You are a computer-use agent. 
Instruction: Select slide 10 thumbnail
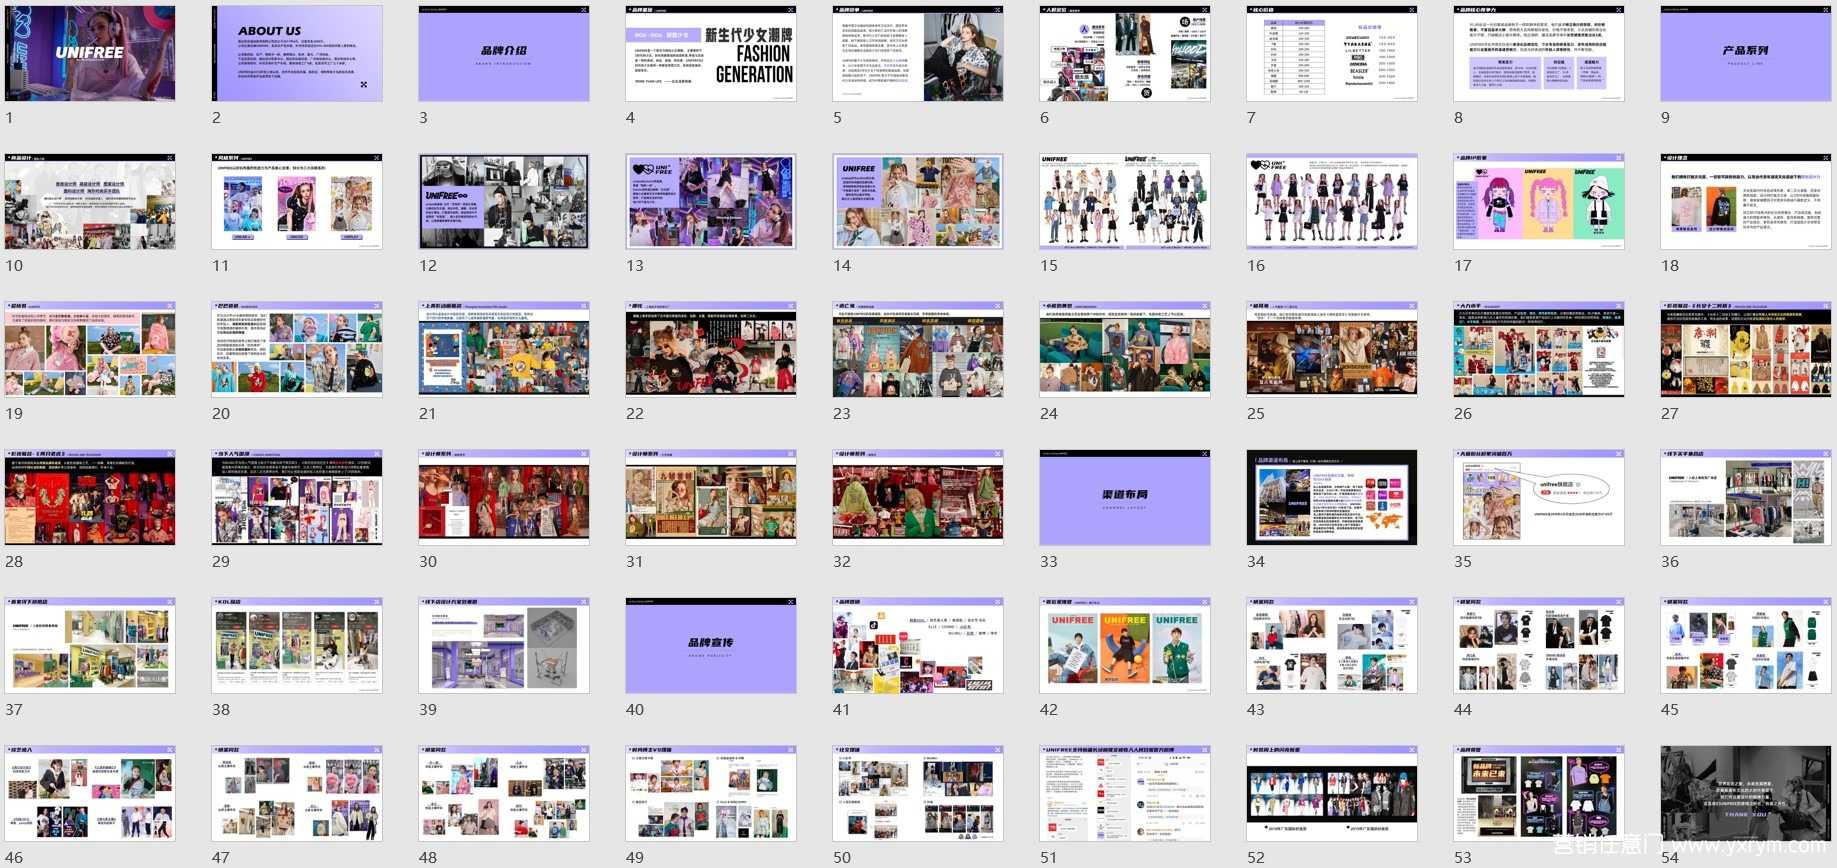click(90, 201)
